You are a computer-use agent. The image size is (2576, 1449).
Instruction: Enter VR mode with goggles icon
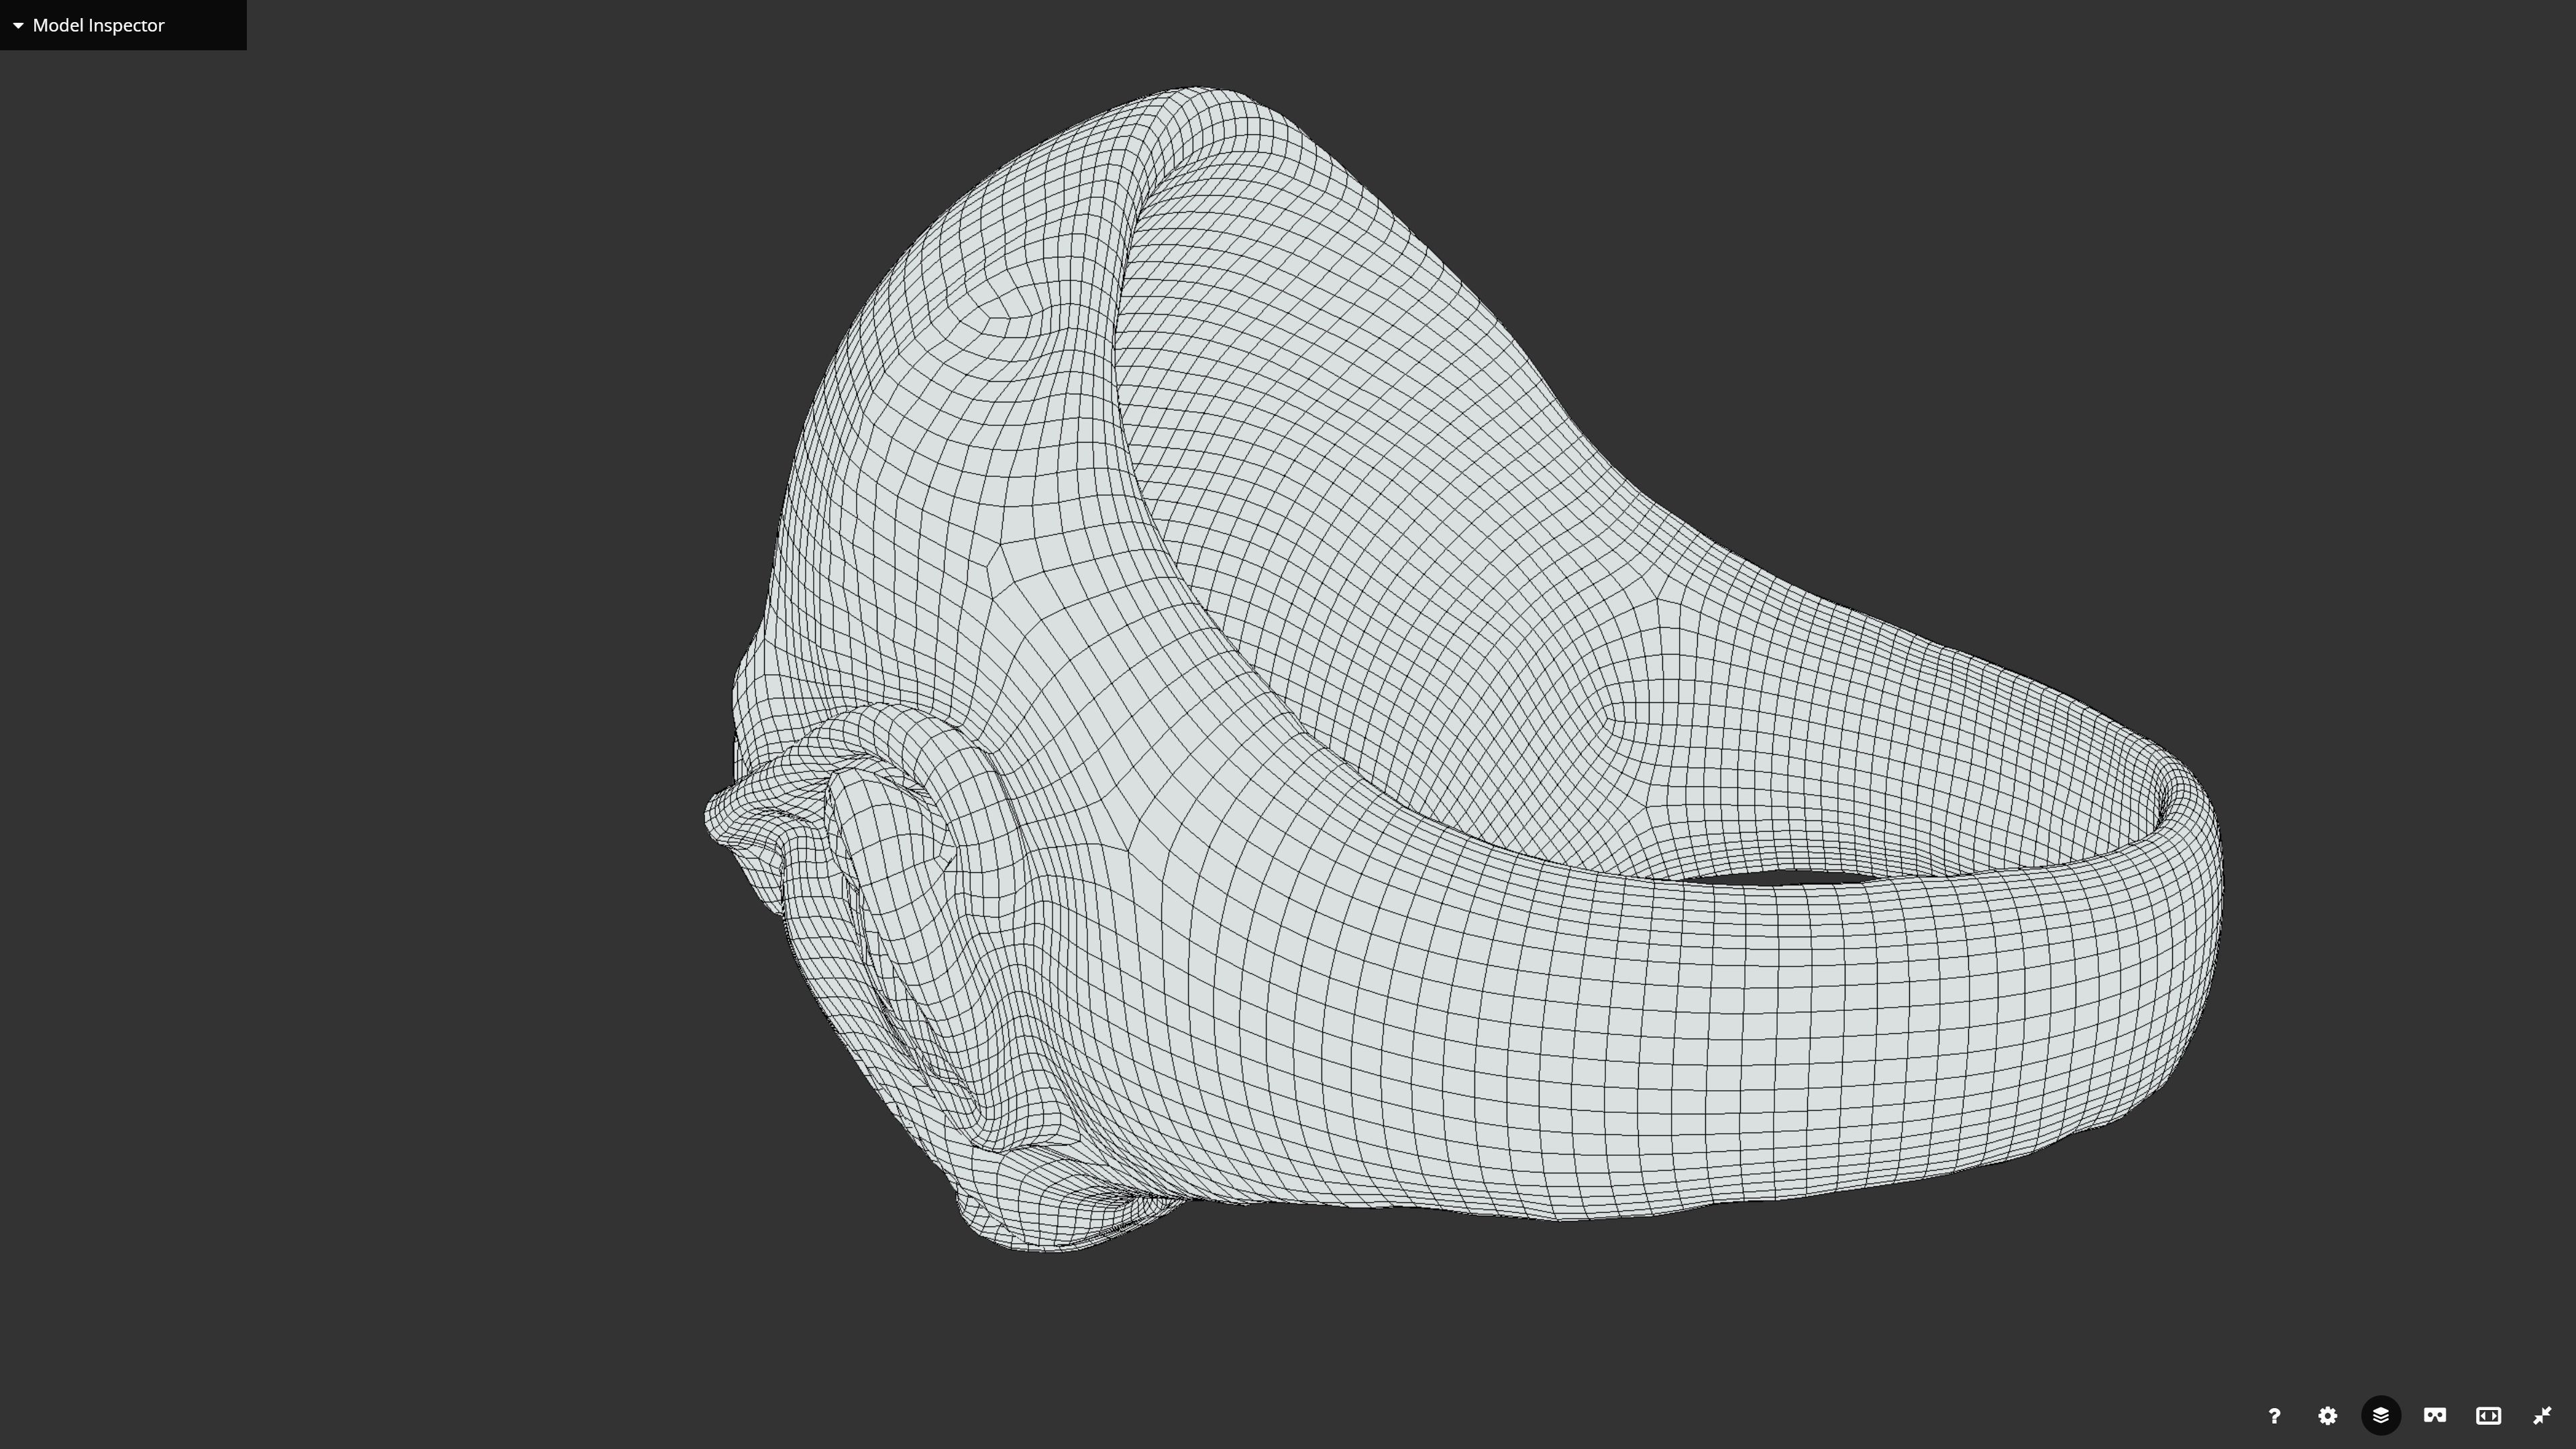pyautogui.click(x=2435, y=1416)
